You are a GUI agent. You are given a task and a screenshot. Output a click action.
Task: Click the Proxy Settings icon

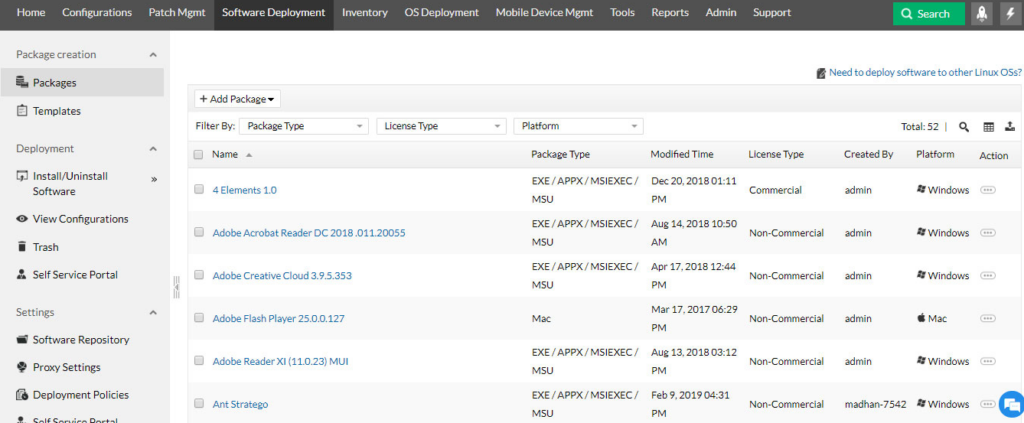[x=22, y=367]
